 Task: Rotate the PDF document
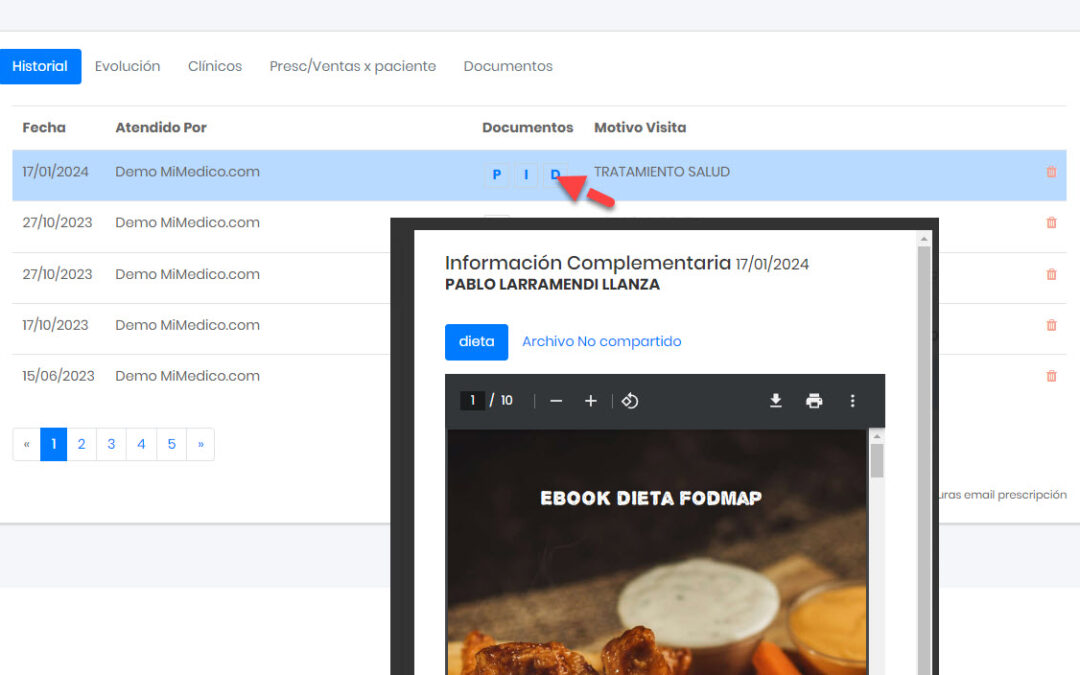pos(630,401)
